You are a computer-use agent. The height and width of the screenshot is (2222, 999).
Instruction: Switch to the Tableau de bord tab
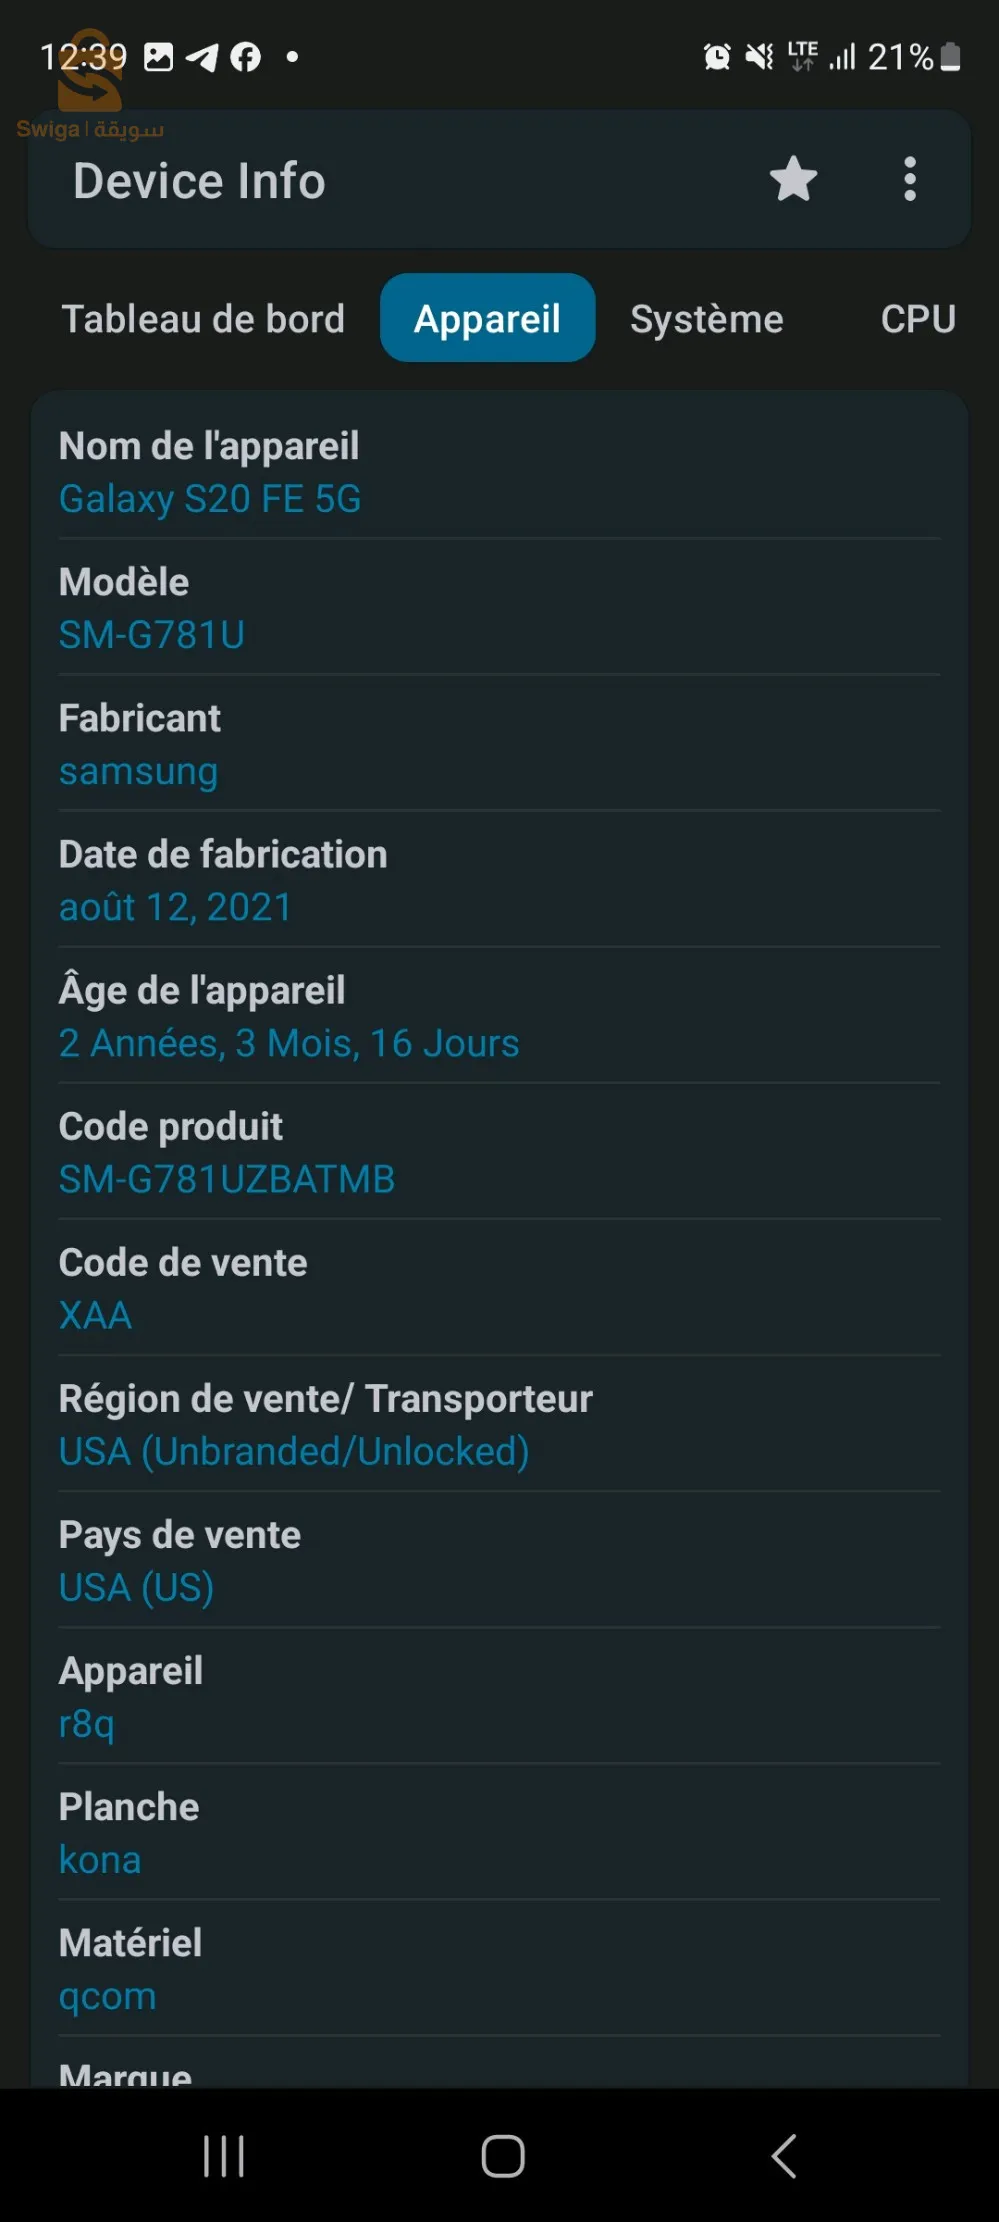tap(203, 319)
